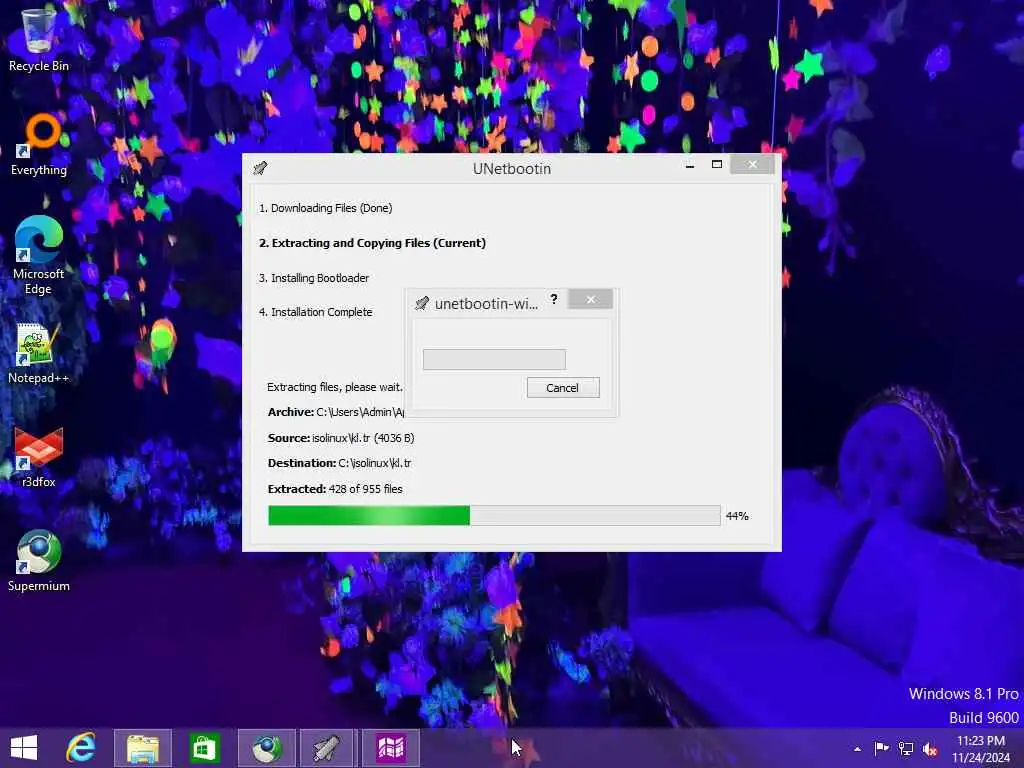
Task: Open the Action Center flag icon
Action: click(881, 748)
